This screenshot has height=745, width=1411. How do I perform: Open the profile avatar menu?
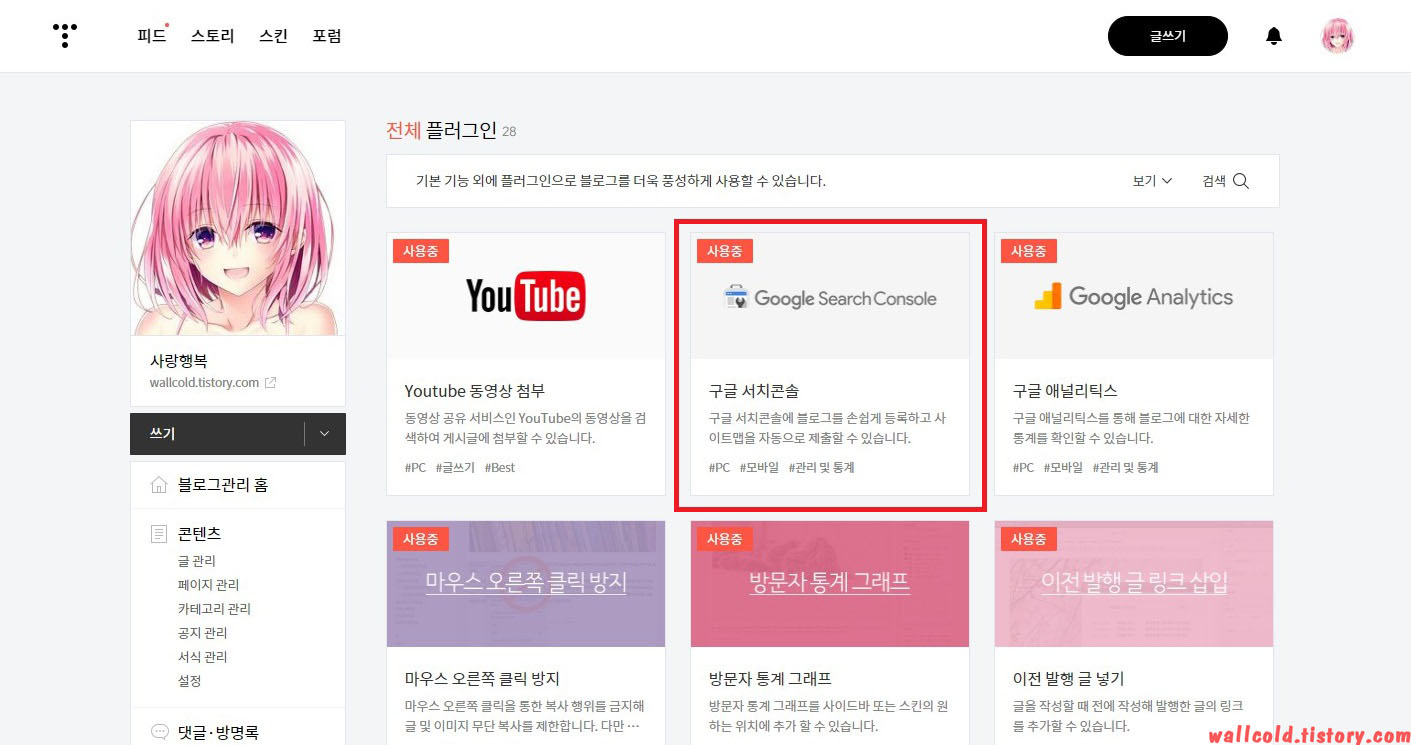coord(1337,37)
